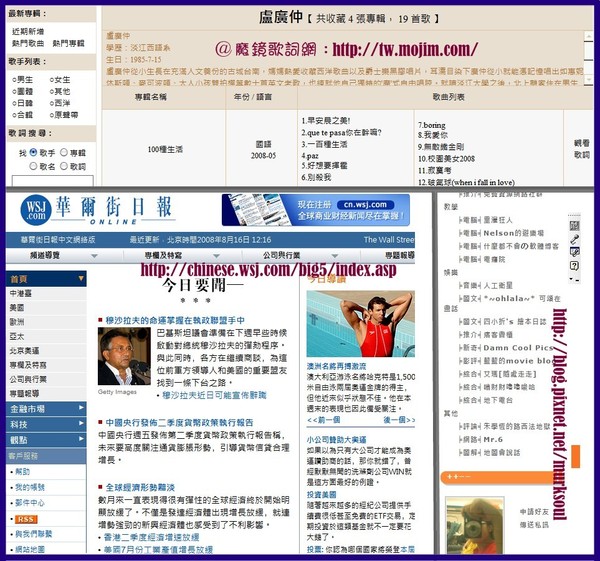Viewport: 600px width, 561px height.
Task: Open the 中國央行發佈二季度貨幣政策執行報告 headline
Action: [179, 422]
